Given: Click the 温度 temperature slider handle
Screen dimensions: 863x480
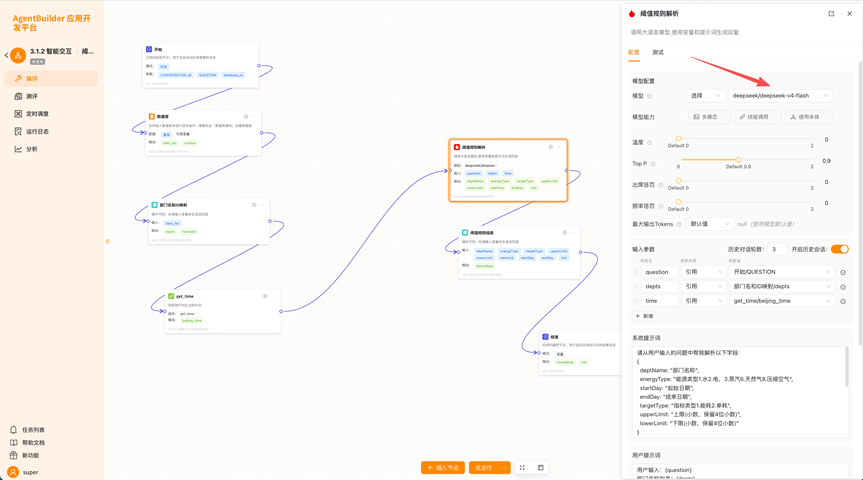Looking at the screenshot, I should pyautogui.click(x=678, y=139).
